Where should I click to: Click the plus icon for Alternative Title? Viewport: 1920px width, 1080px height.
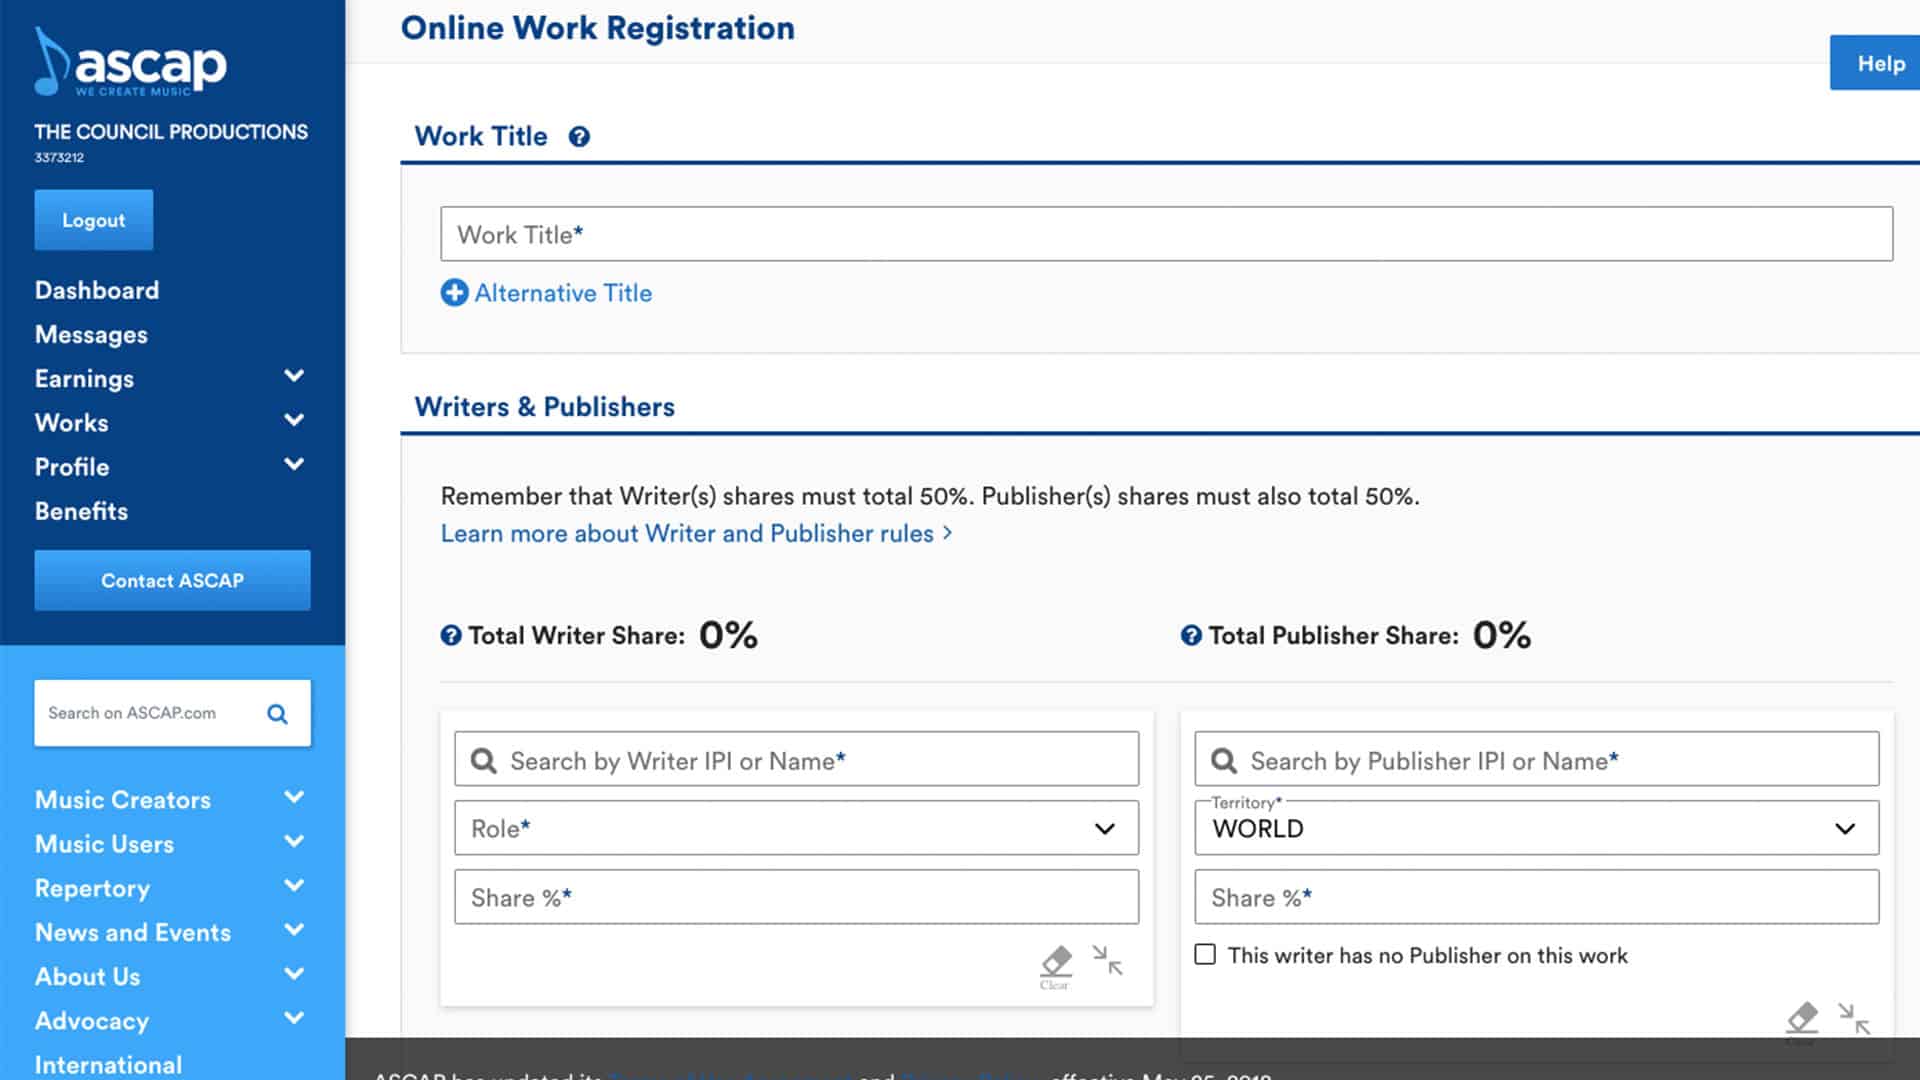454,293
